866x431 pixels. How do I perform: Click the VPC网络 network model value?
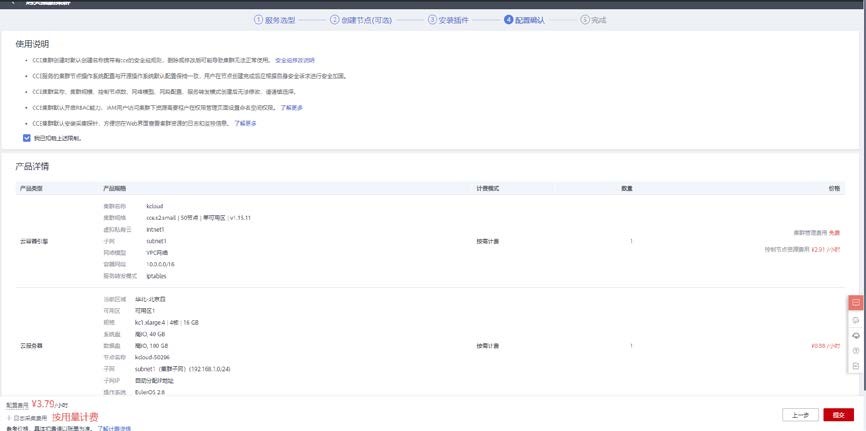click(x=157, y=253)
